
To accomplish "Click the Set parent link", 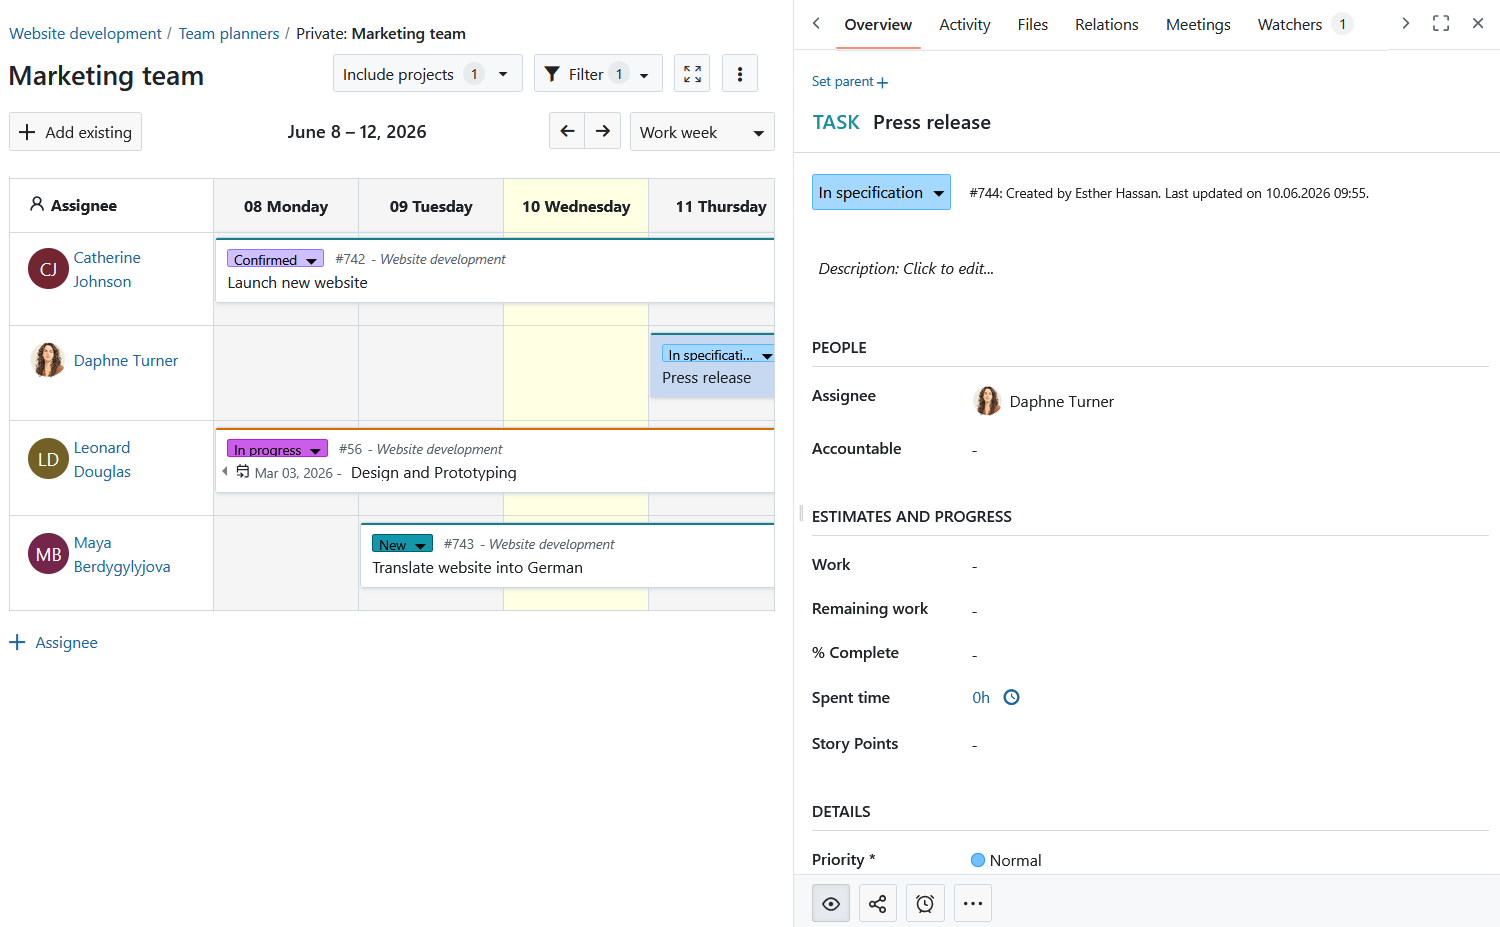I will [x=850, y=82].
